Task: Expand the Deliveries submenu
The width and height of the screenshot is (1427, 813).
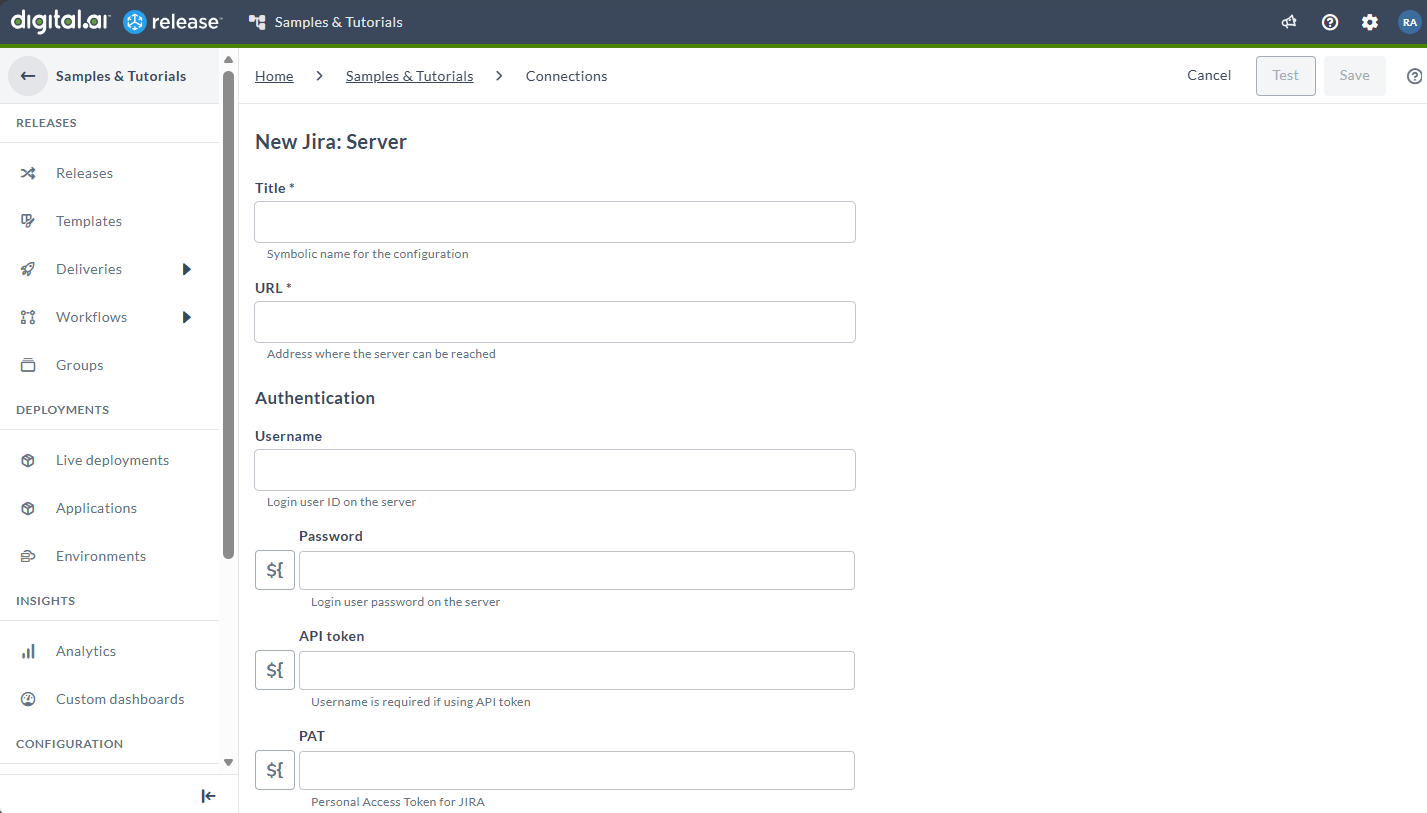Action: click(186, 268)
